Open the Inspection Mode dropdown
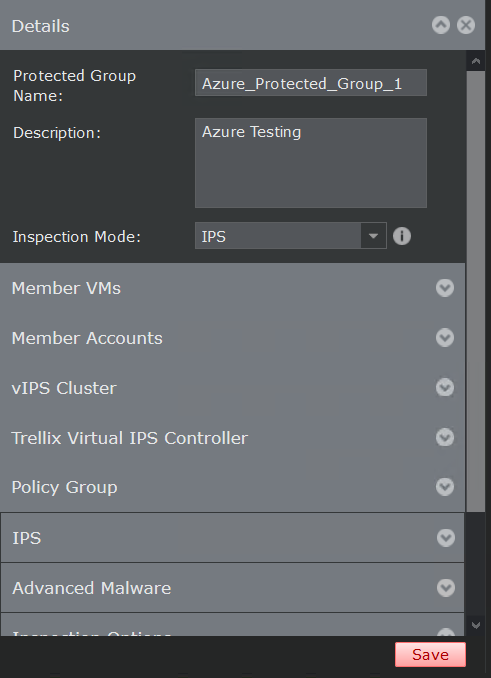This screenshot has height=678, width=491. click(373, 236)
